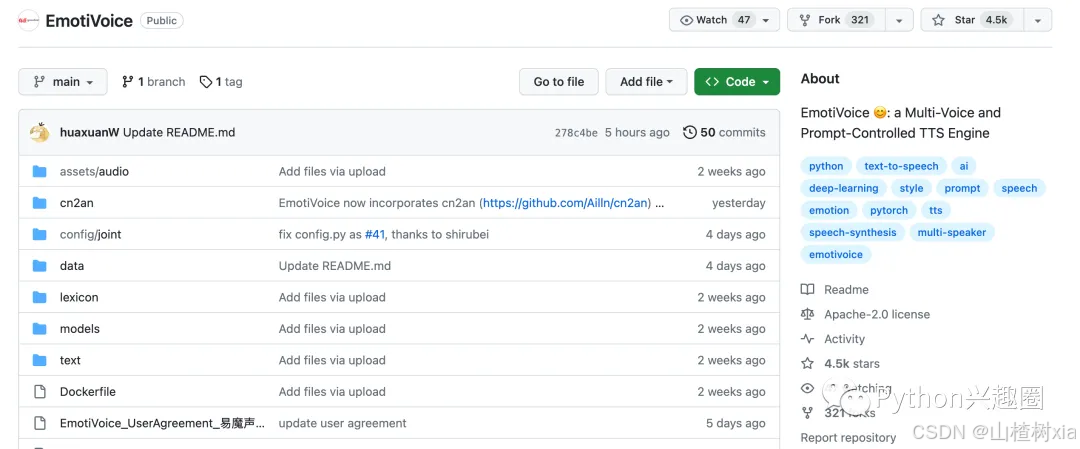1080x449 pixels.
Task: Click the history clock icon by 50 commits
Action: (689, 132)
